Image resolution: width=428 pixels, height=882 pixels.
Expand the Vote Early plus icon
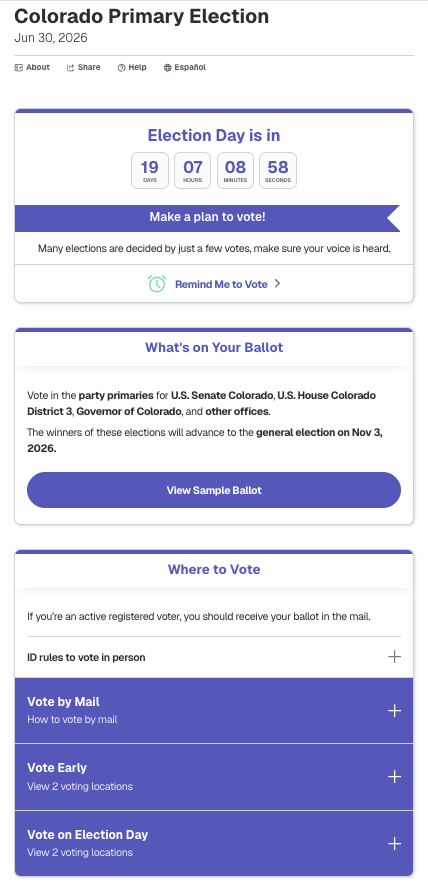click(394, 777)
